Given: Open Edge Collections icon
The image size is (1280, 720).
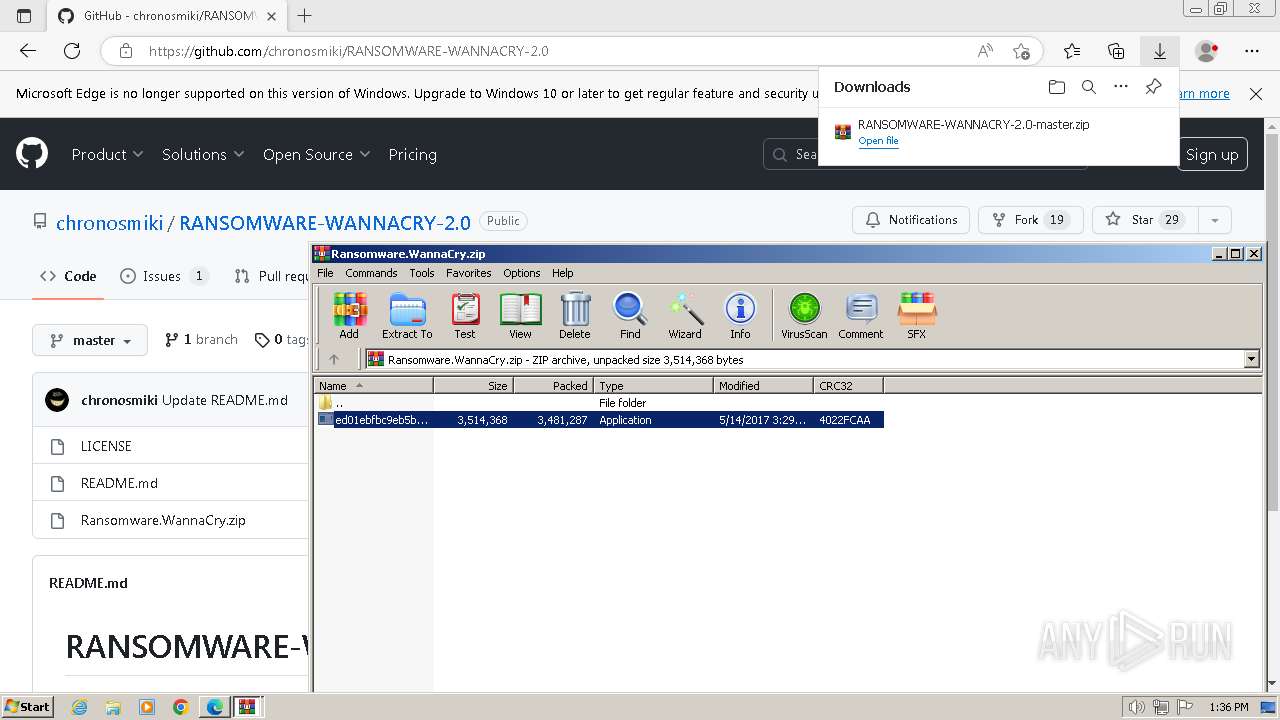Looking at the screenshot, I should click(x=1116, y=51).
